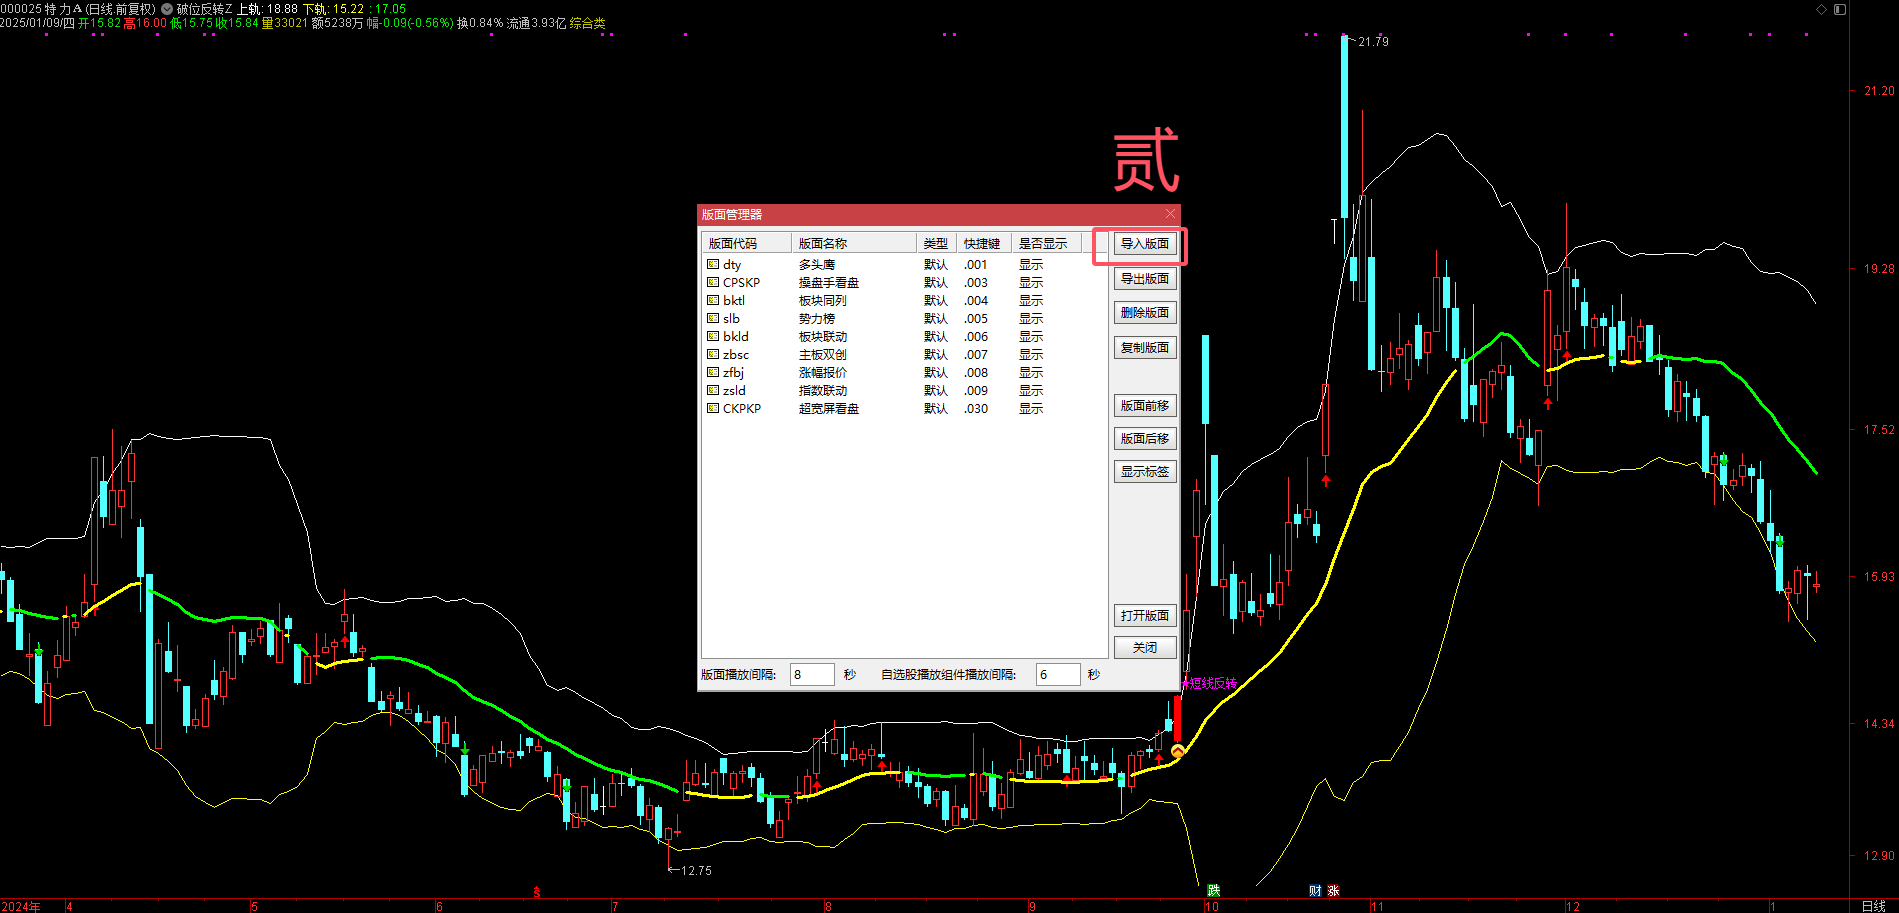Move the layout forward with 版面前移
The height and width of the screenshot is (913, 1899).
coord(1145,406)
